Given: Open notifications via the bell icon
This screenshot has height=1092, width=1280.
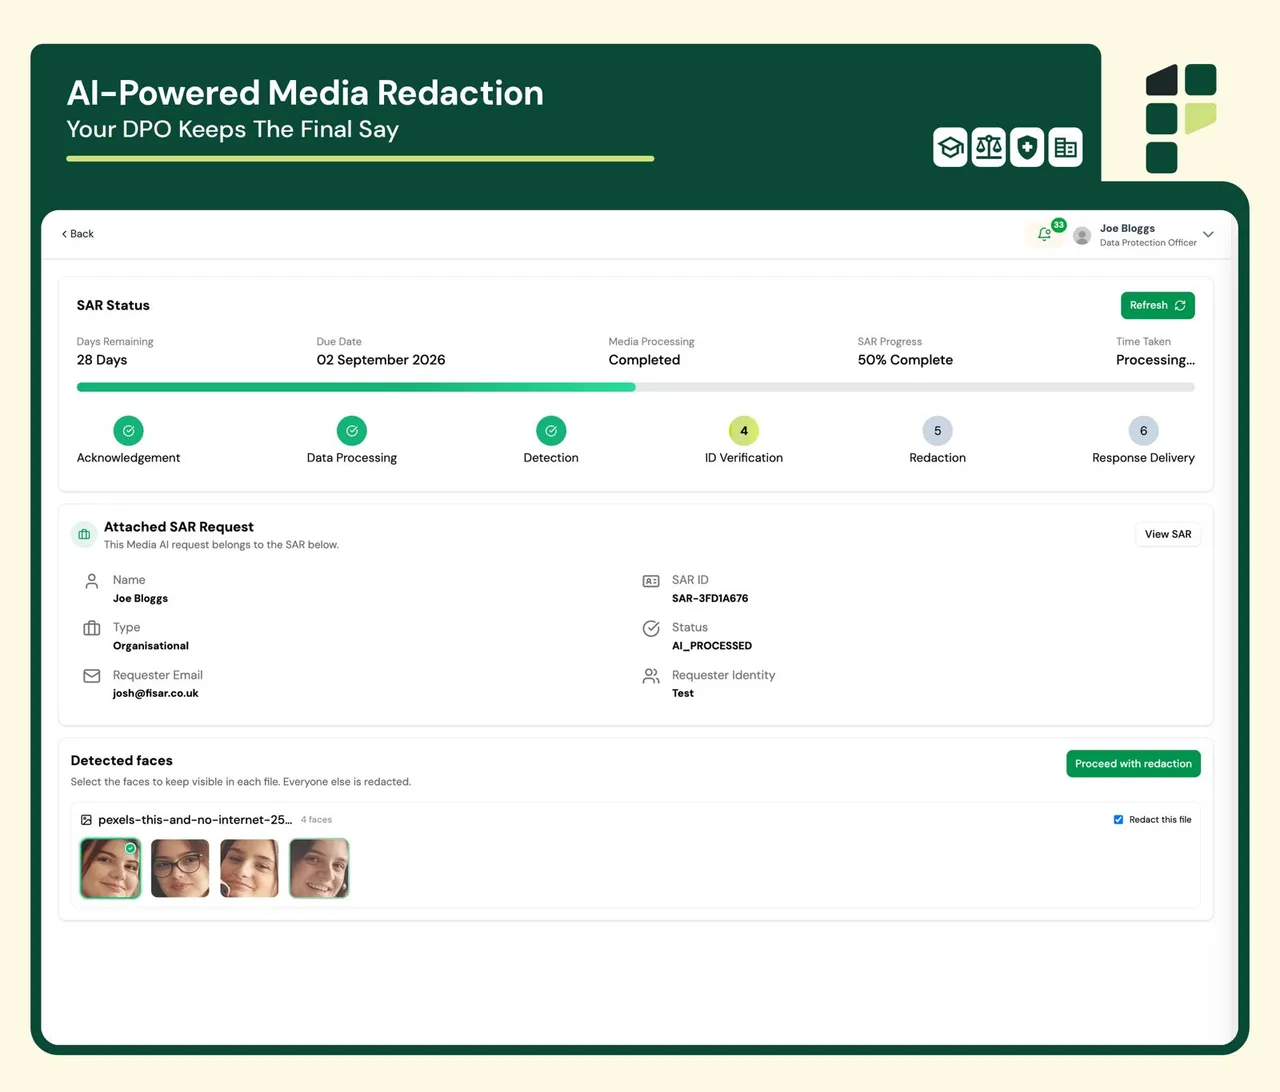Looking at the screenshot, I should point(1045,234).
